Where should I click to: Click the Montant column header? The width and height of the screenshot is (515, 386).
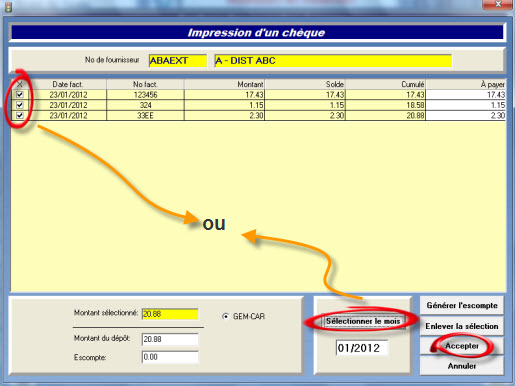(x=224, y=84)
